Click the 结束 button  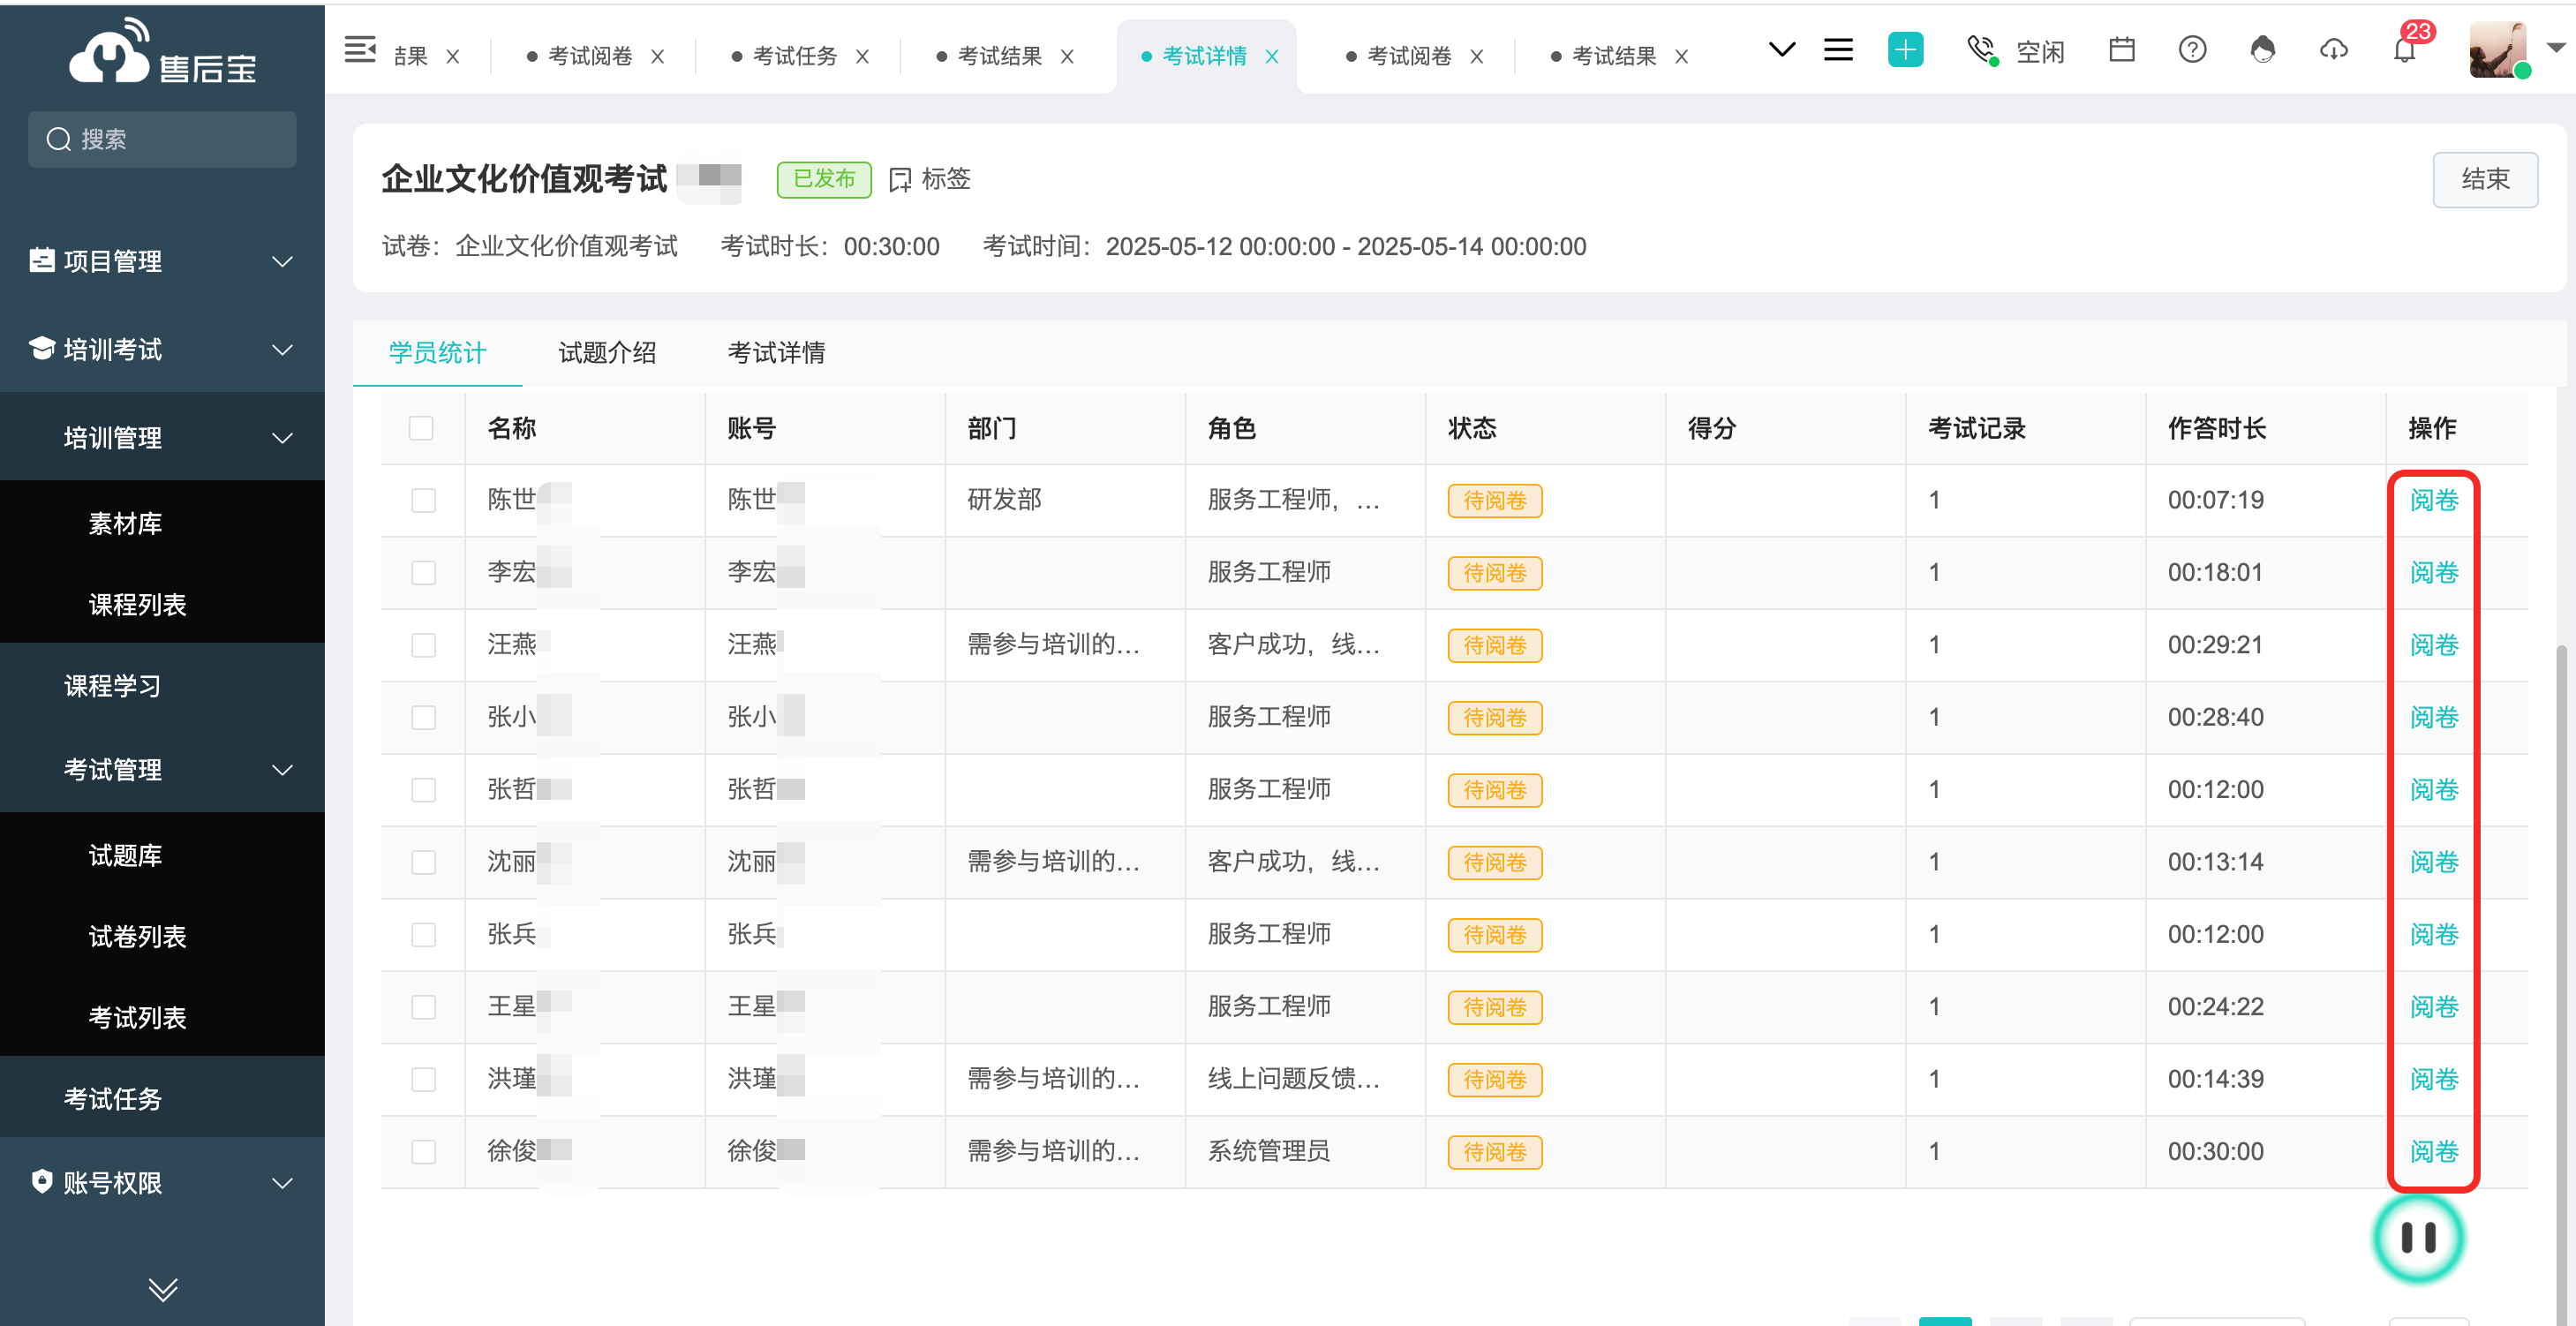click(x=2484, y=179)
